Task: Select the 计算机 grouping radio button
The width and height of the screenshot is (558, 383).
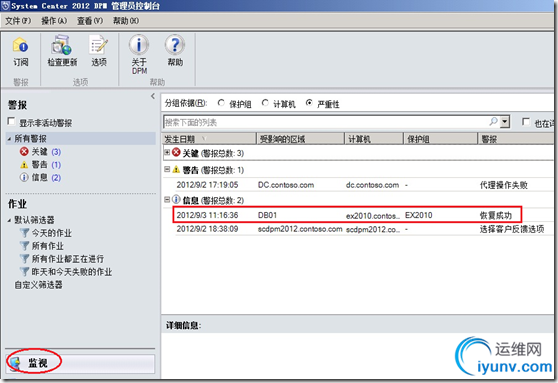Action: pyautogui.click(x=265, y=103)
